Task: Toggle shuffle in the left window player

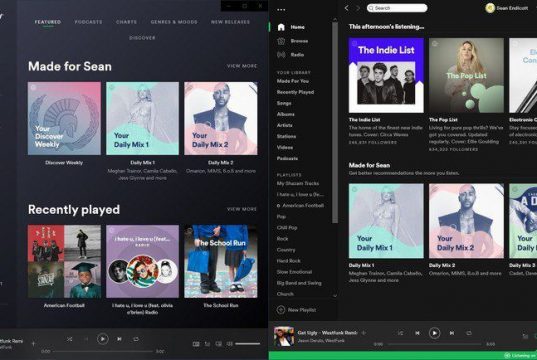Action: point(70,339)
